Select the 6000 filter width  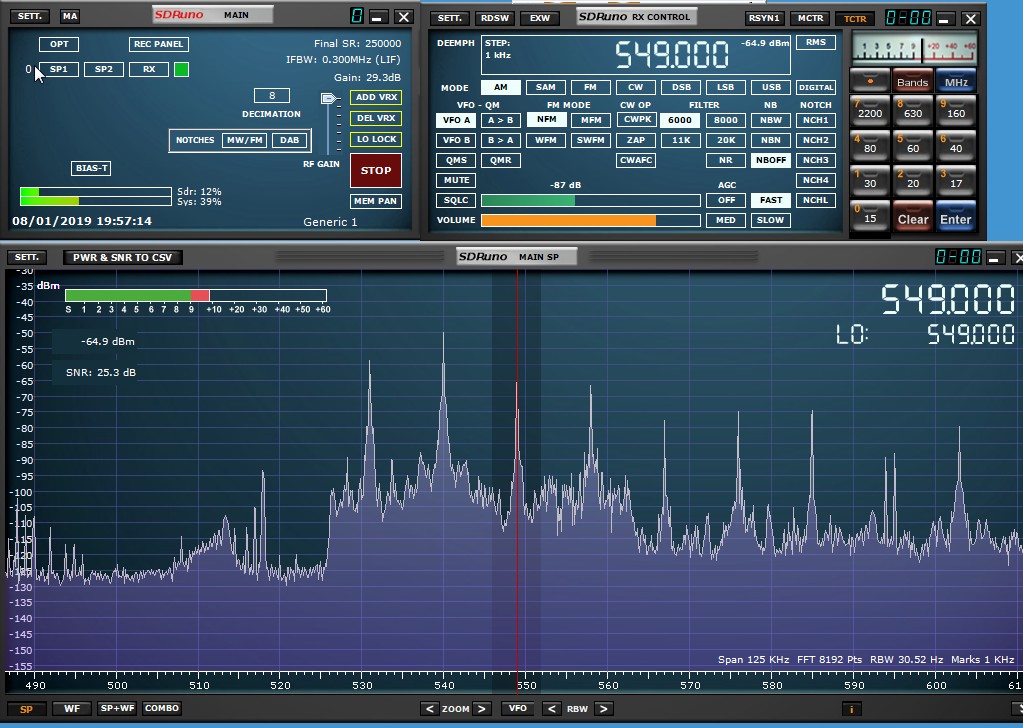pyautogui.click(x=680, y=120)
